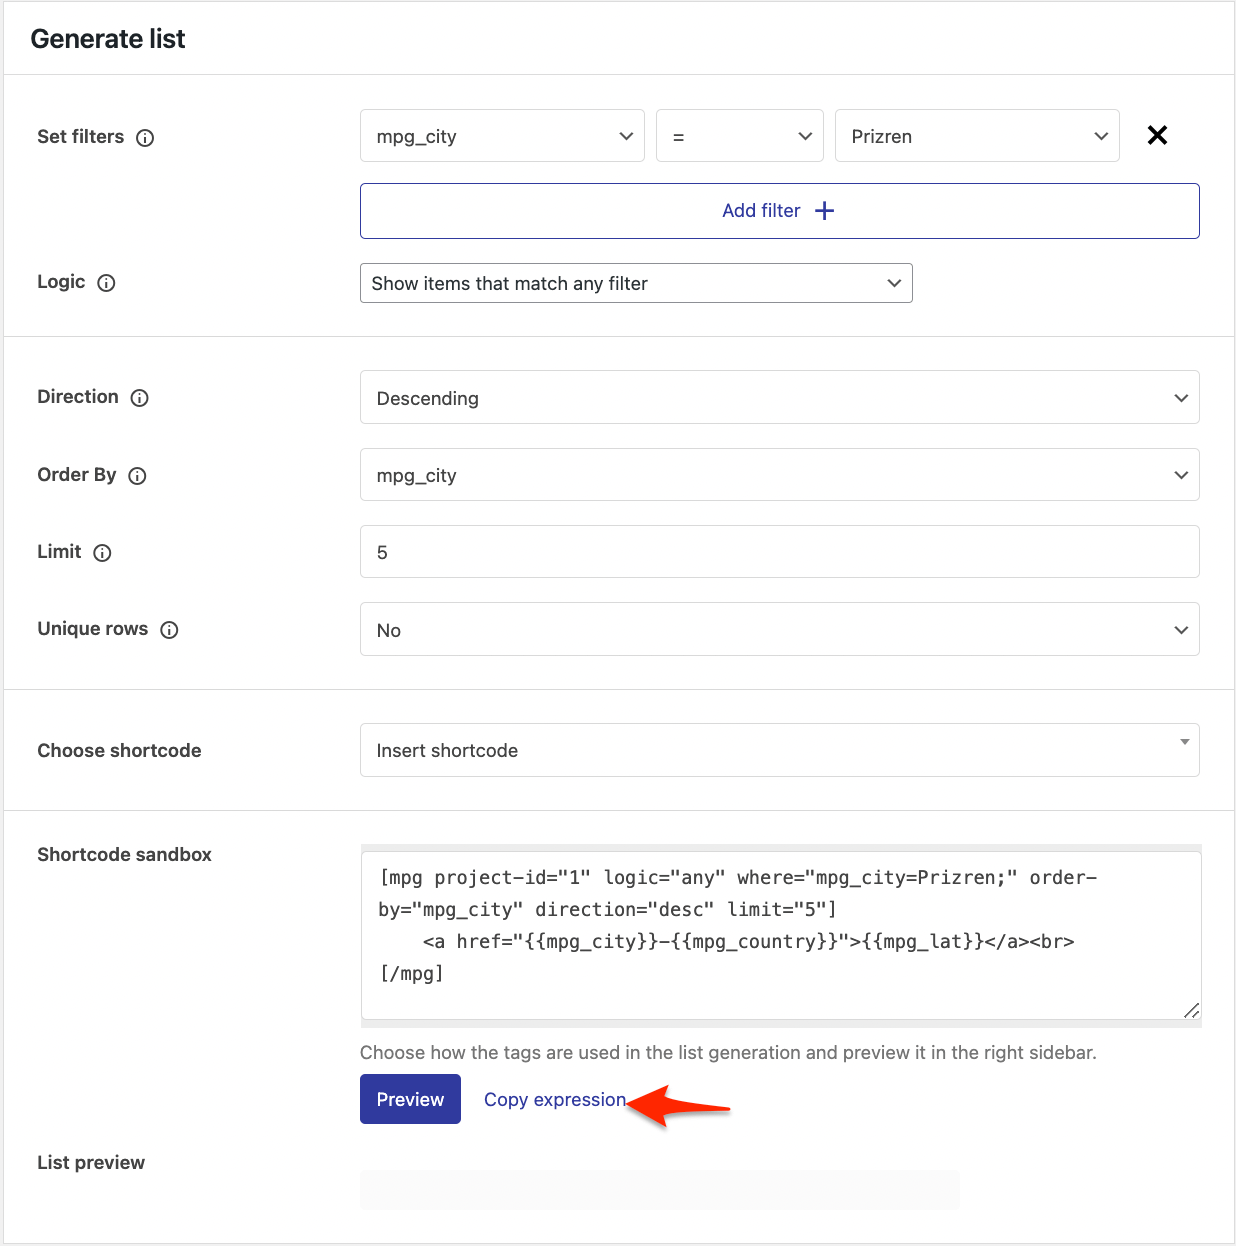This screenshot has width=1236, height=1246.
Task: Click the Direction info icon
Action: [140, 398]
